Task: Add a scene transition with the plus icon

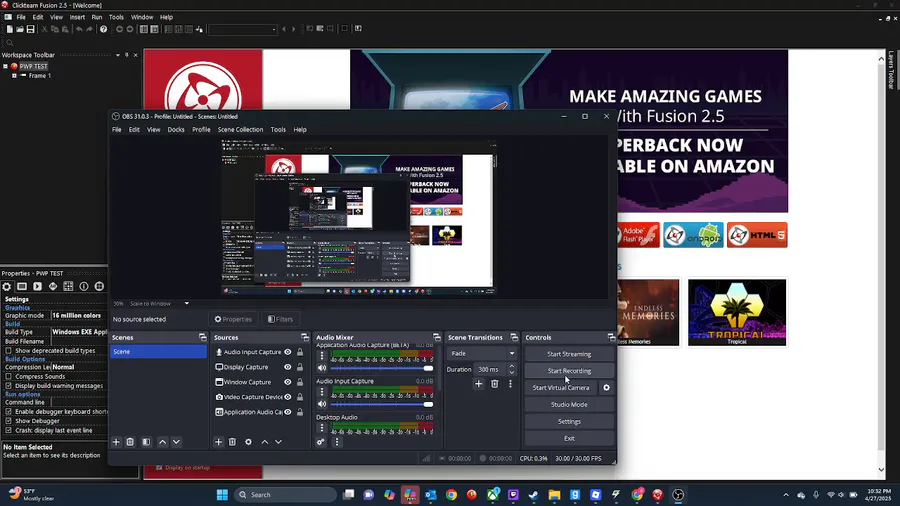Action: pos(478,384)
